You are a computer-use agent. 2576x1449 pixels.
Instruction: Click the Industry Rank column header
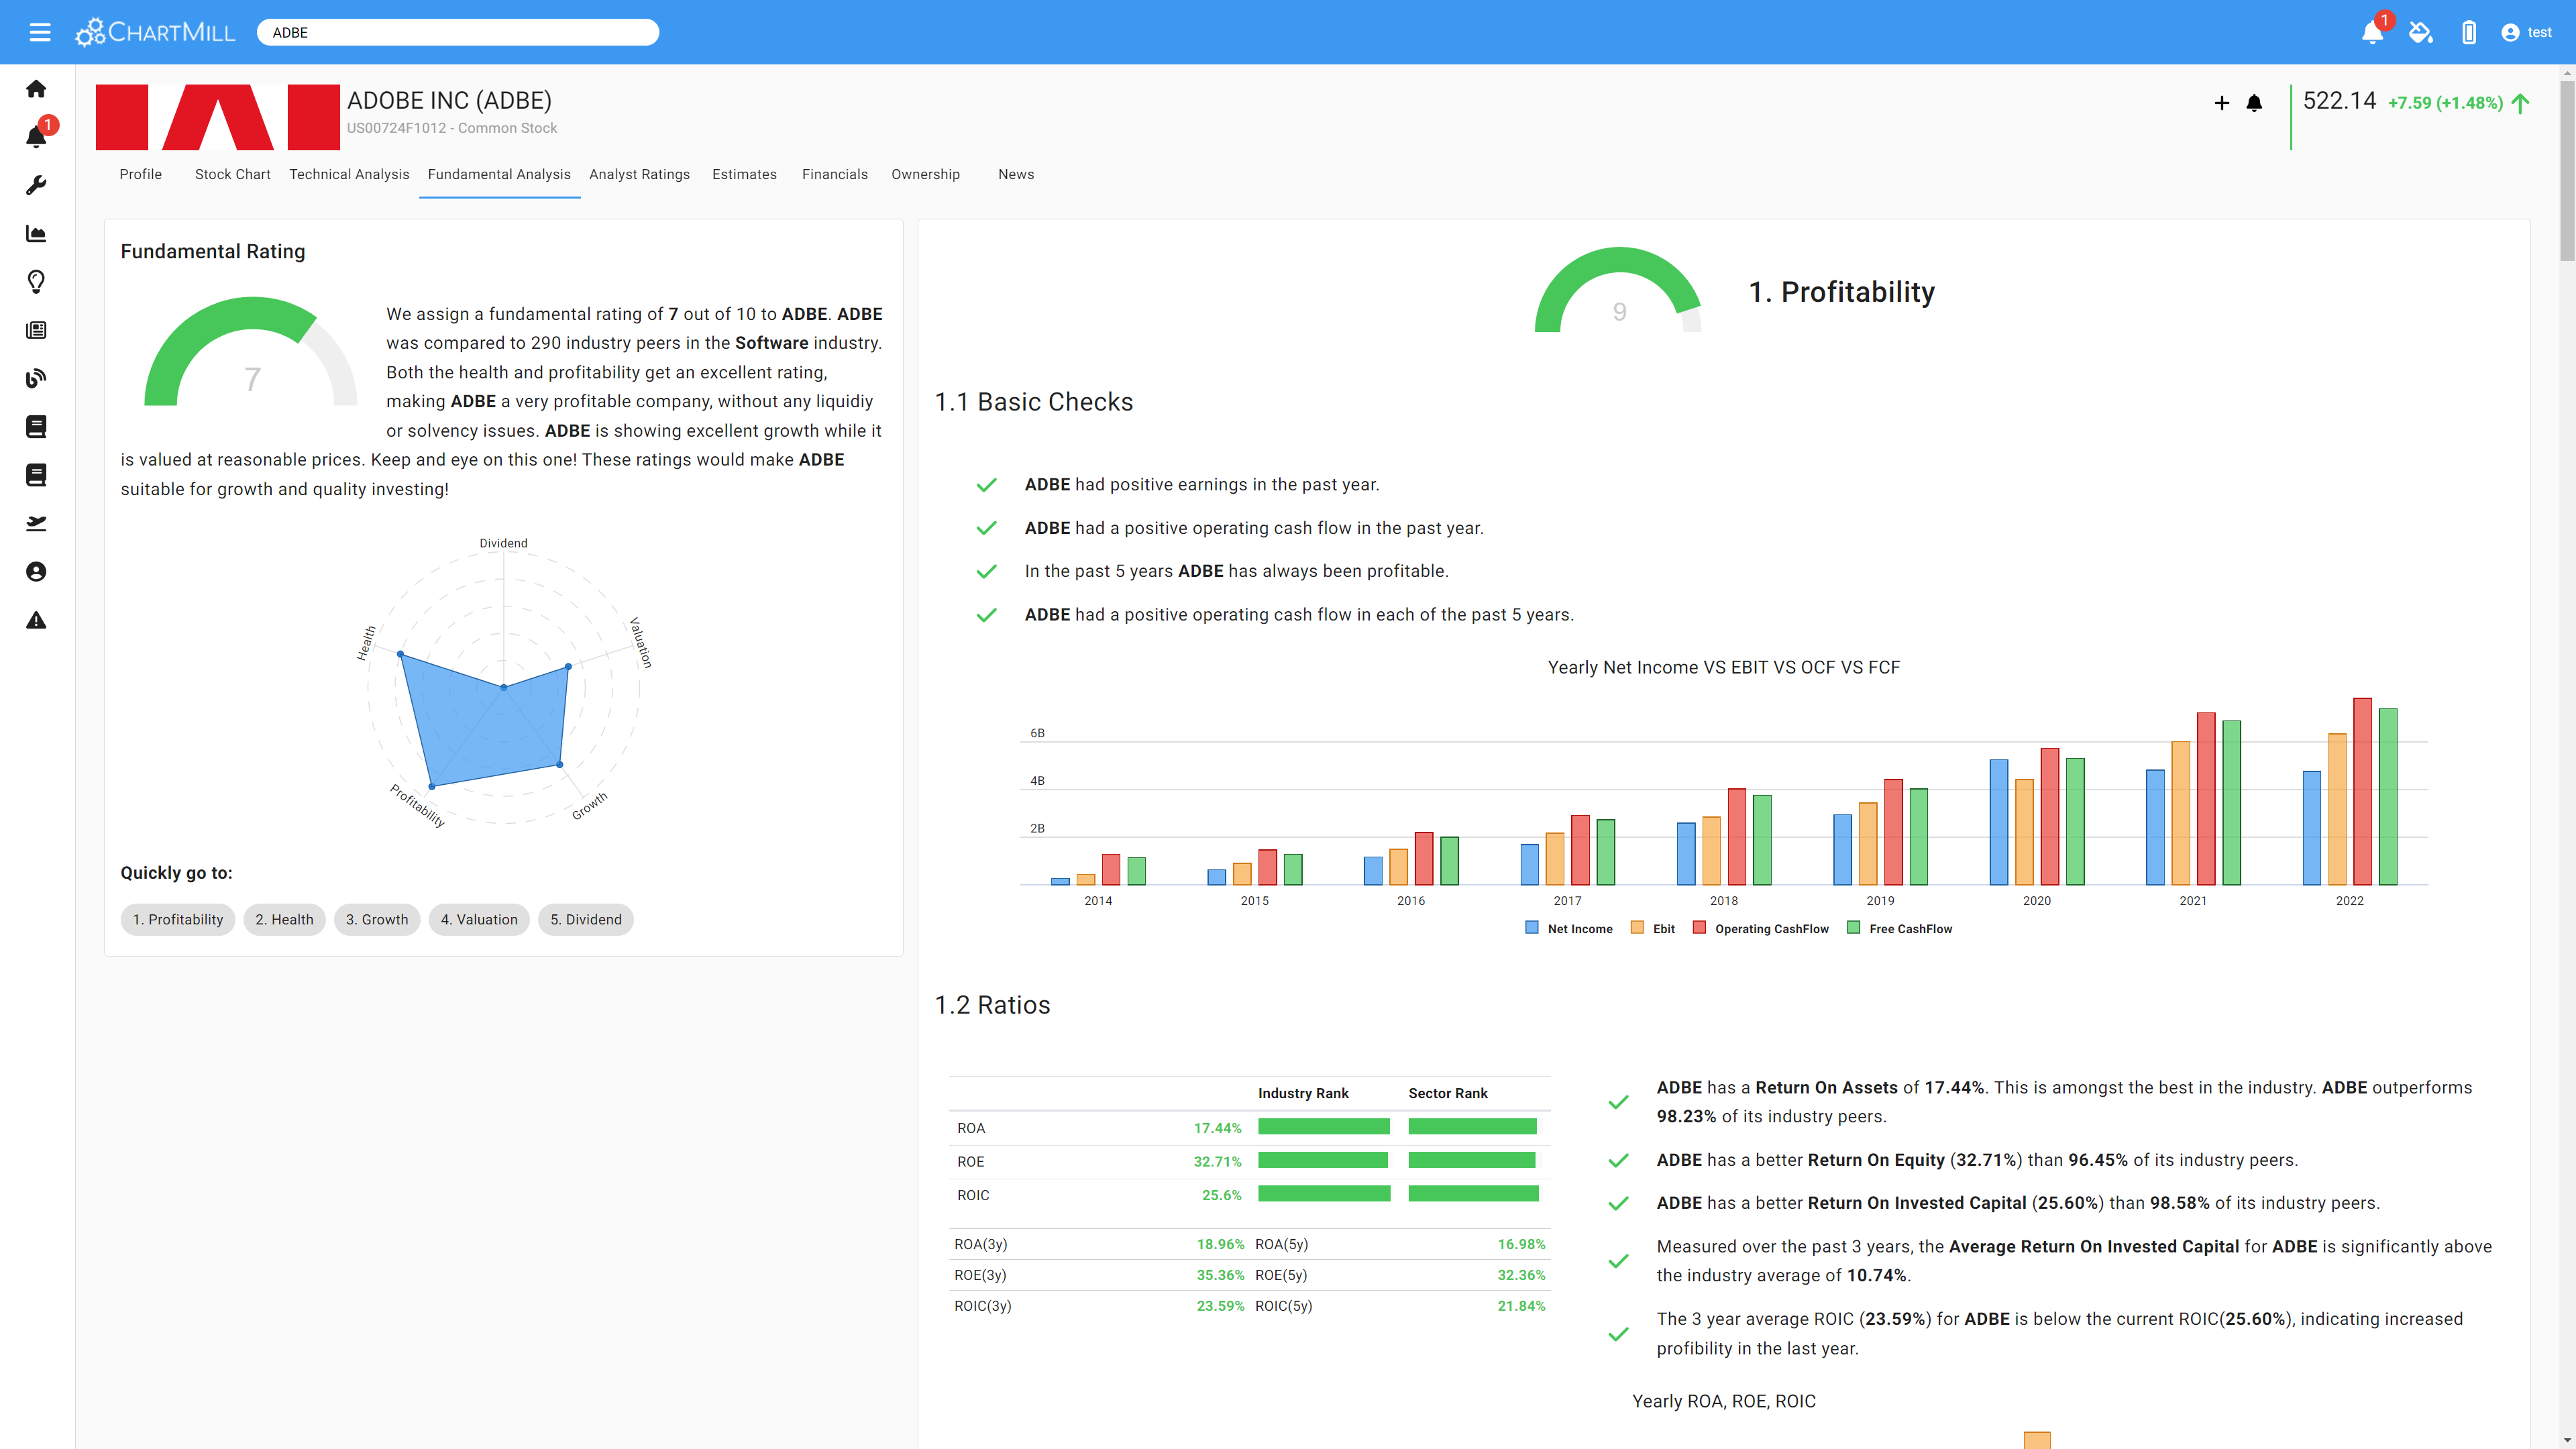pos(1303,1093)
